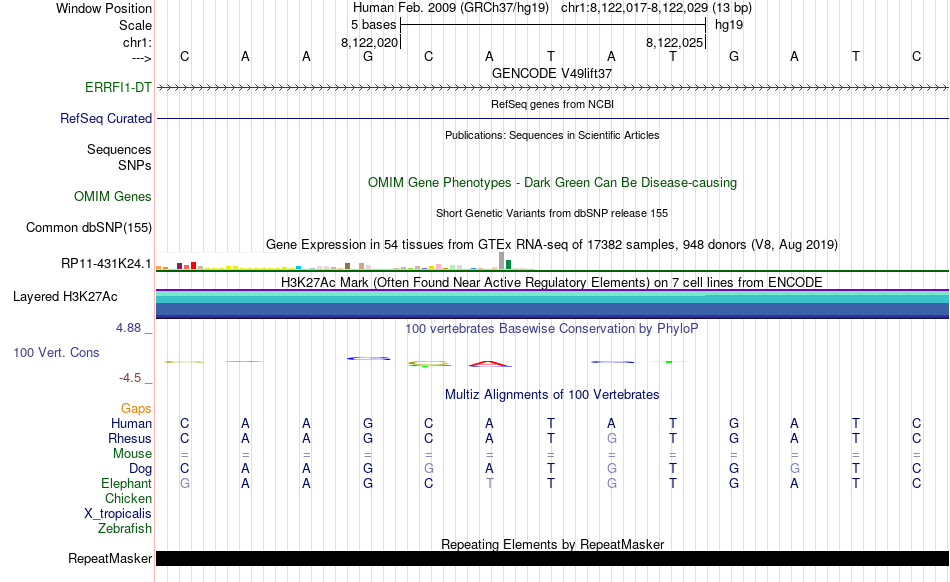
Task: Click the Layered H3K27Ac track label
Action: pos(65,296)
